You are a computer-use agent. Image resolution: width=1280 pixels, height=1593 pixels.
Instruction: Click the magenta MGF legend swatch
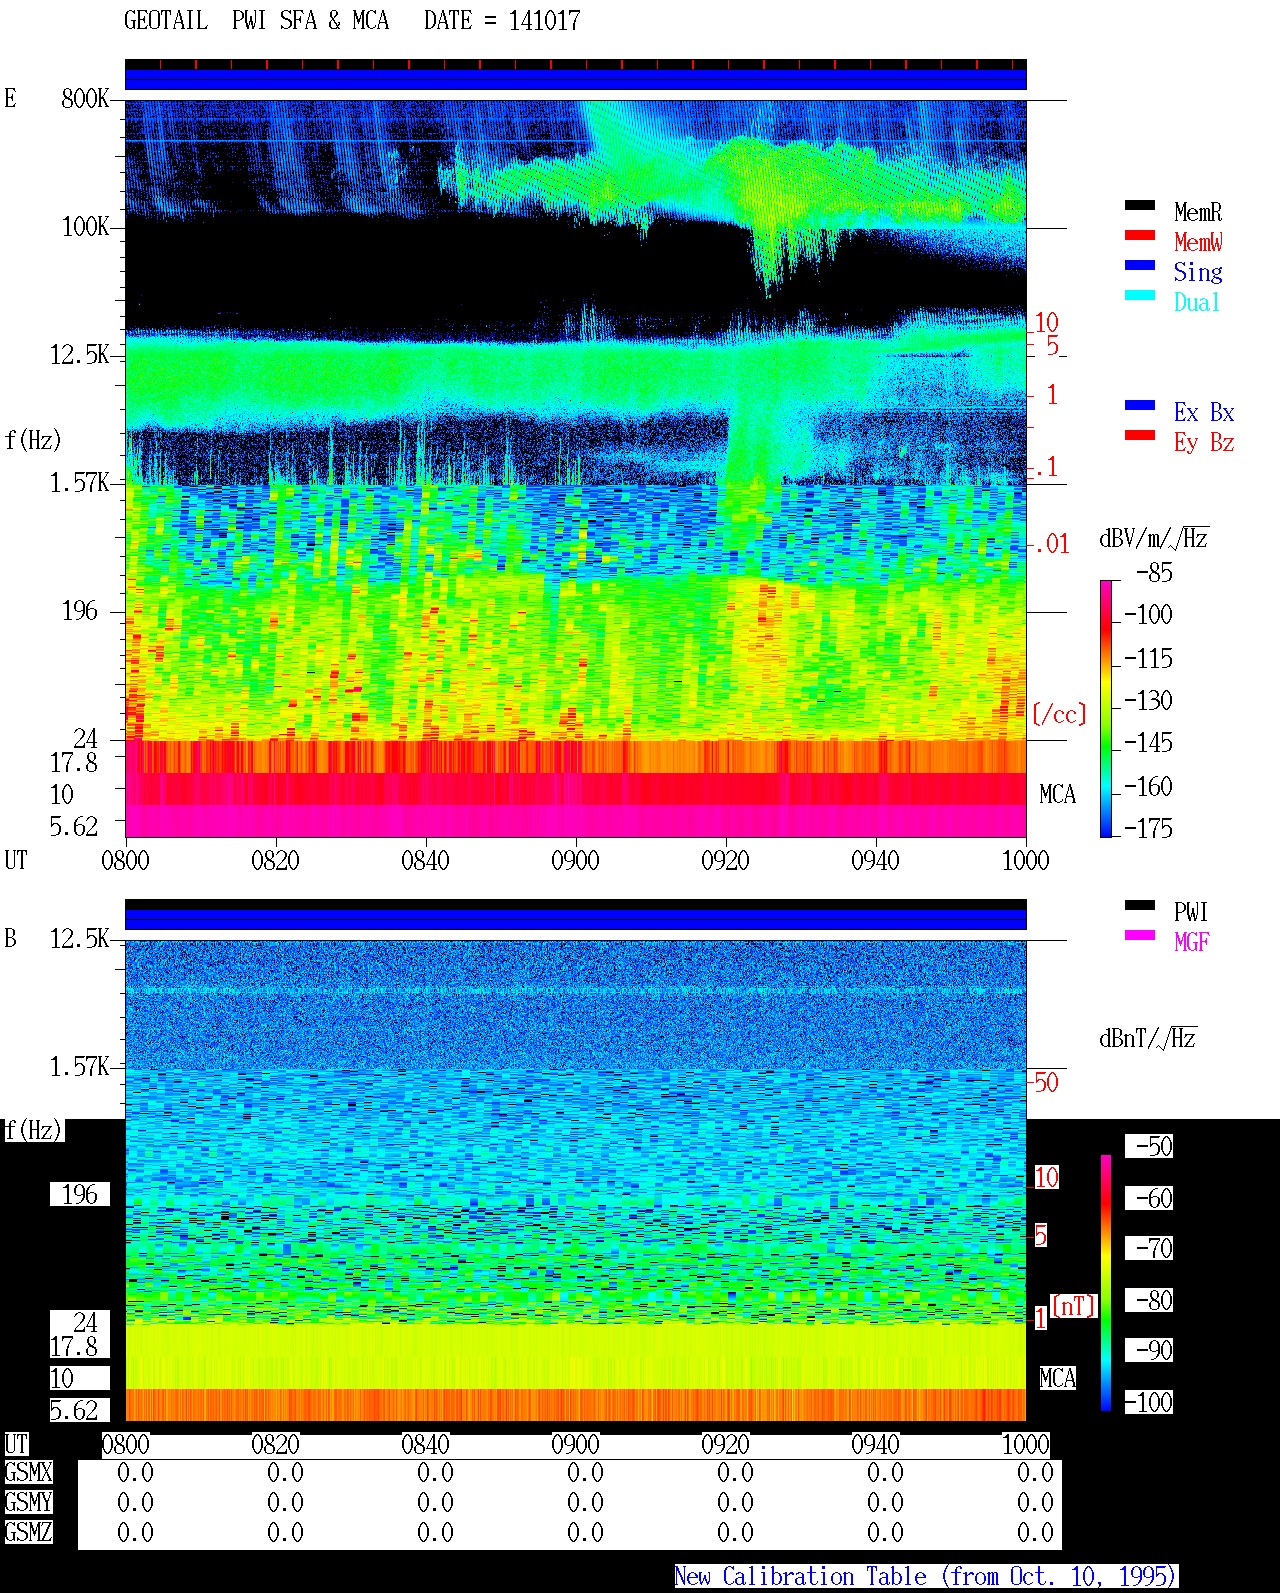tap(1140, 935)
